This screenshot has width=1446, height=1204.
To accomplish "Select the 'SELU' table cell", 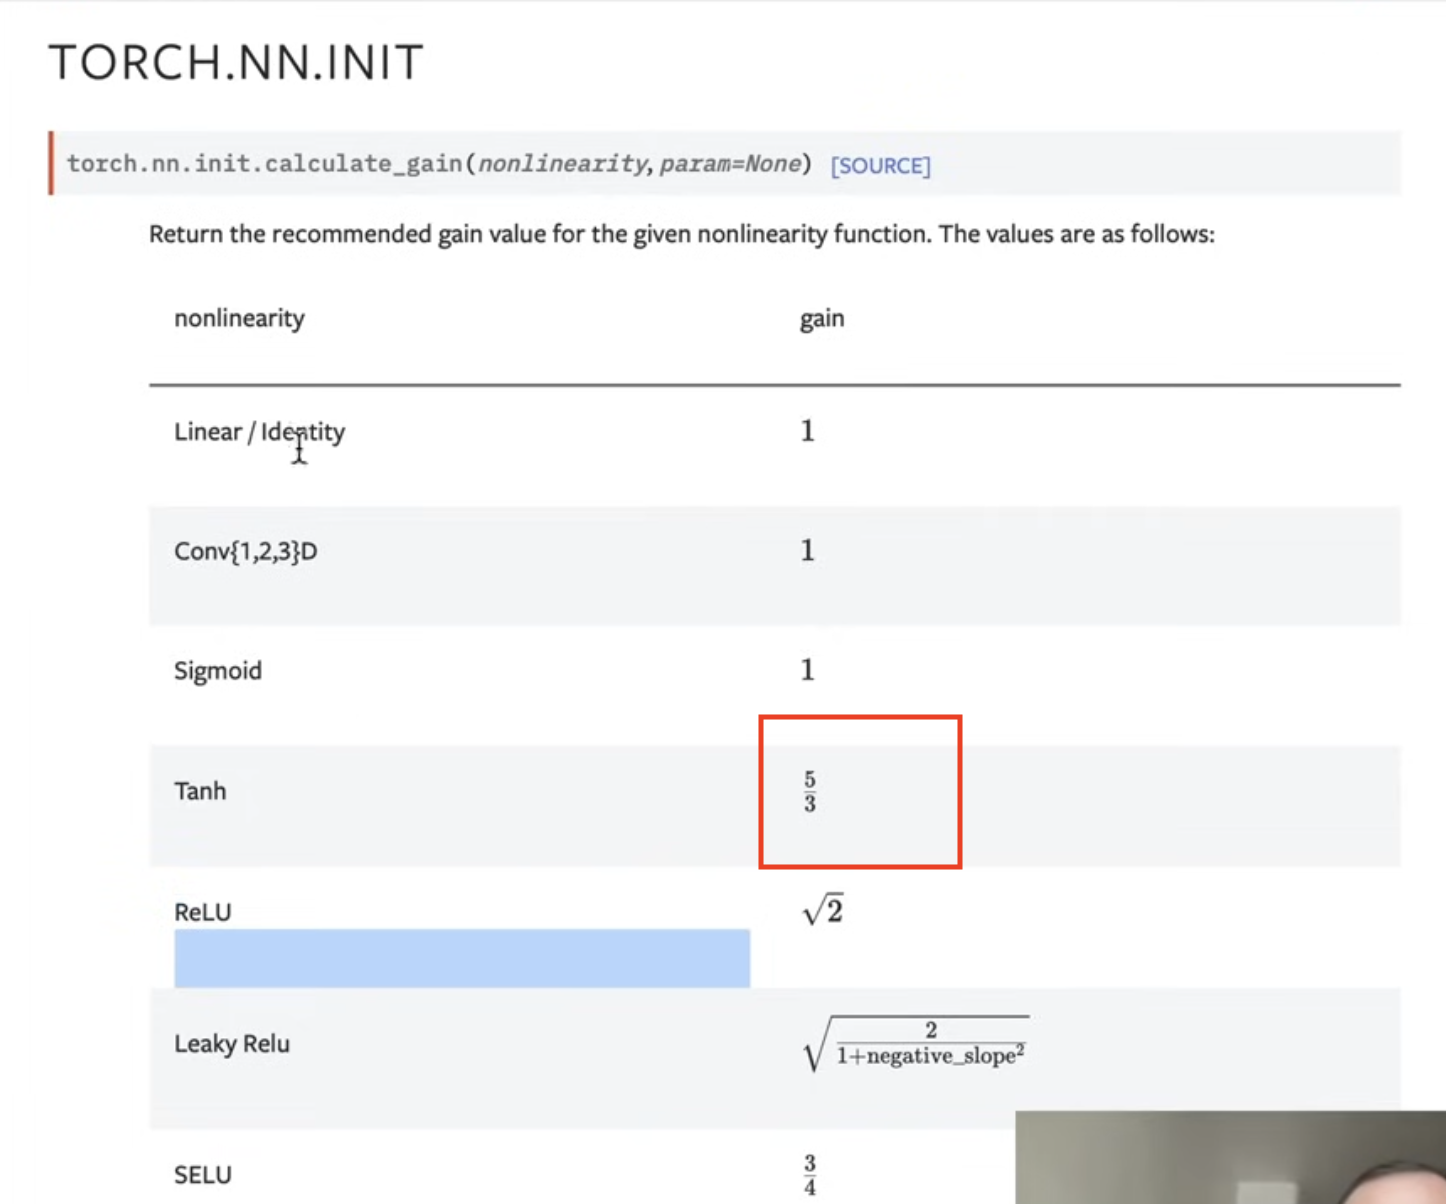I will click(x=202, y=1174).
